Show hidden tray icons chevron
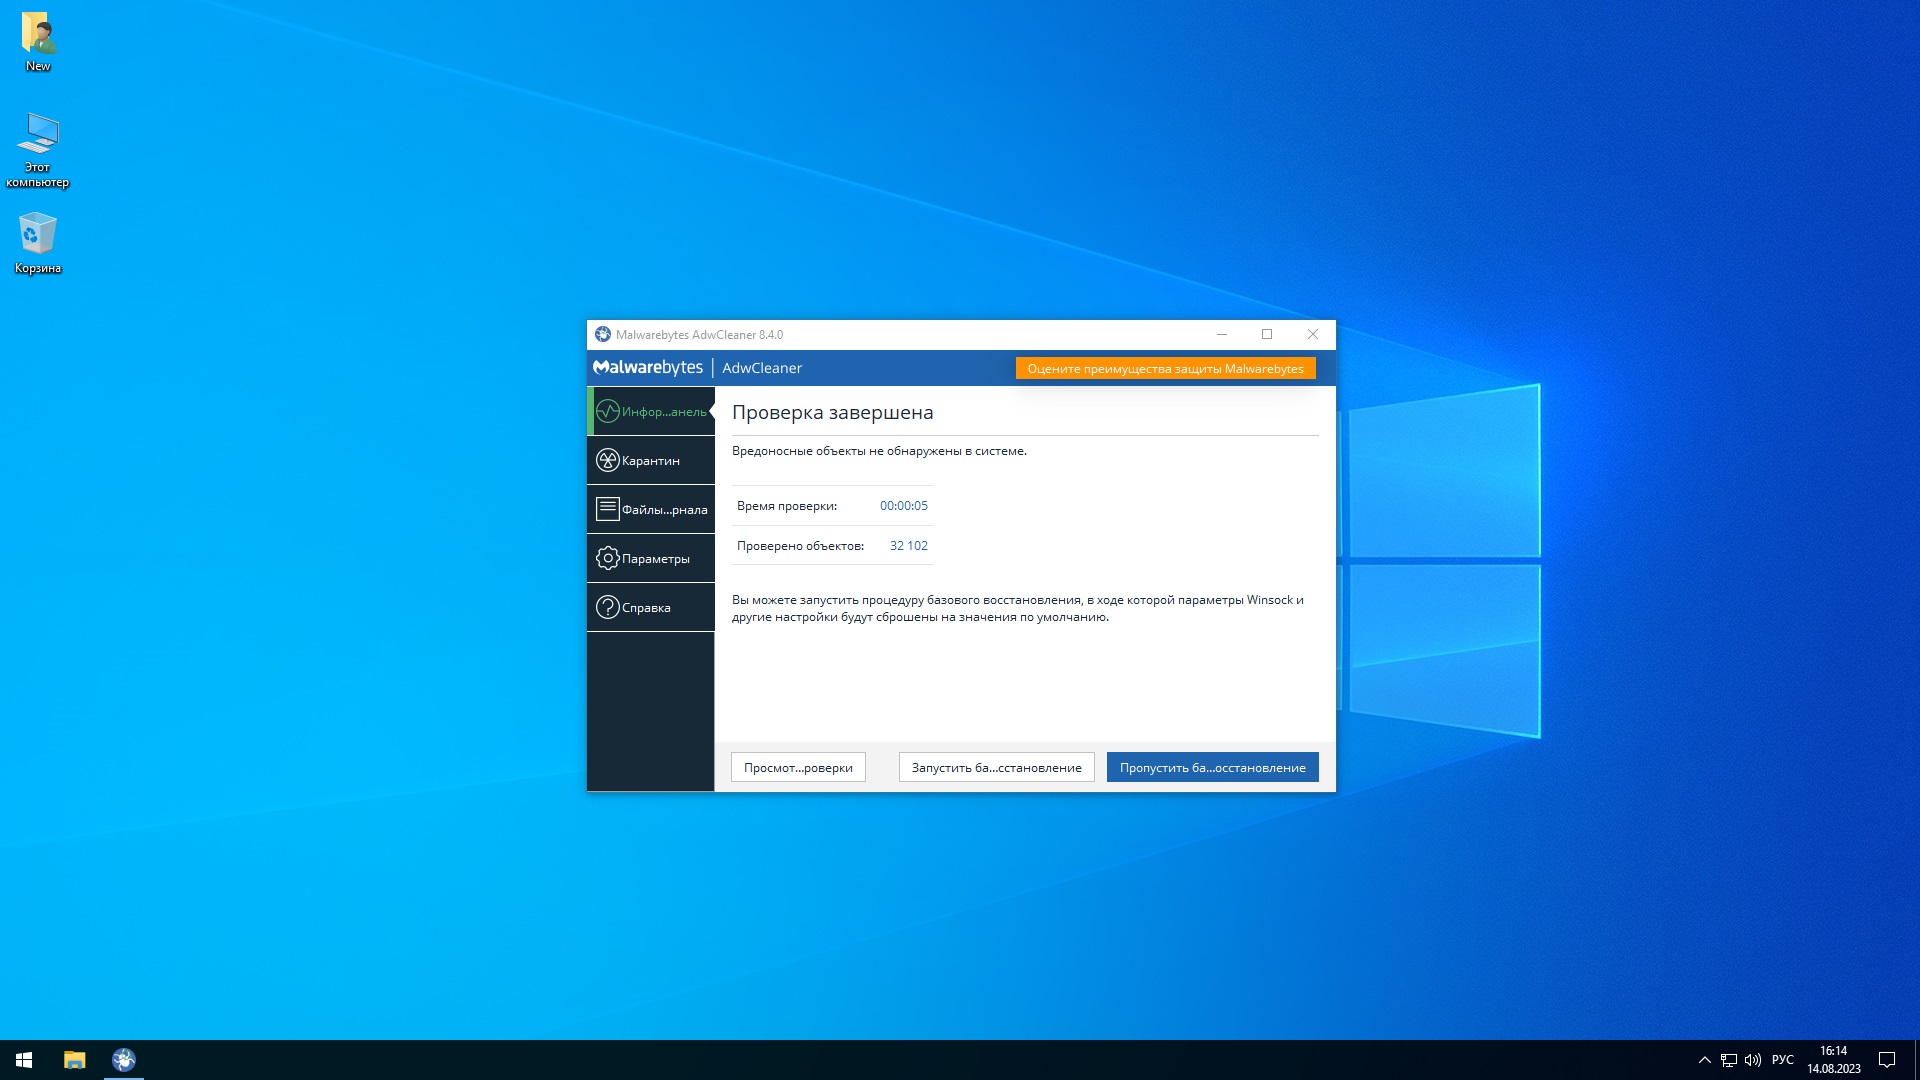The image size is (1920, 1080). (x=1705, y=1060)
